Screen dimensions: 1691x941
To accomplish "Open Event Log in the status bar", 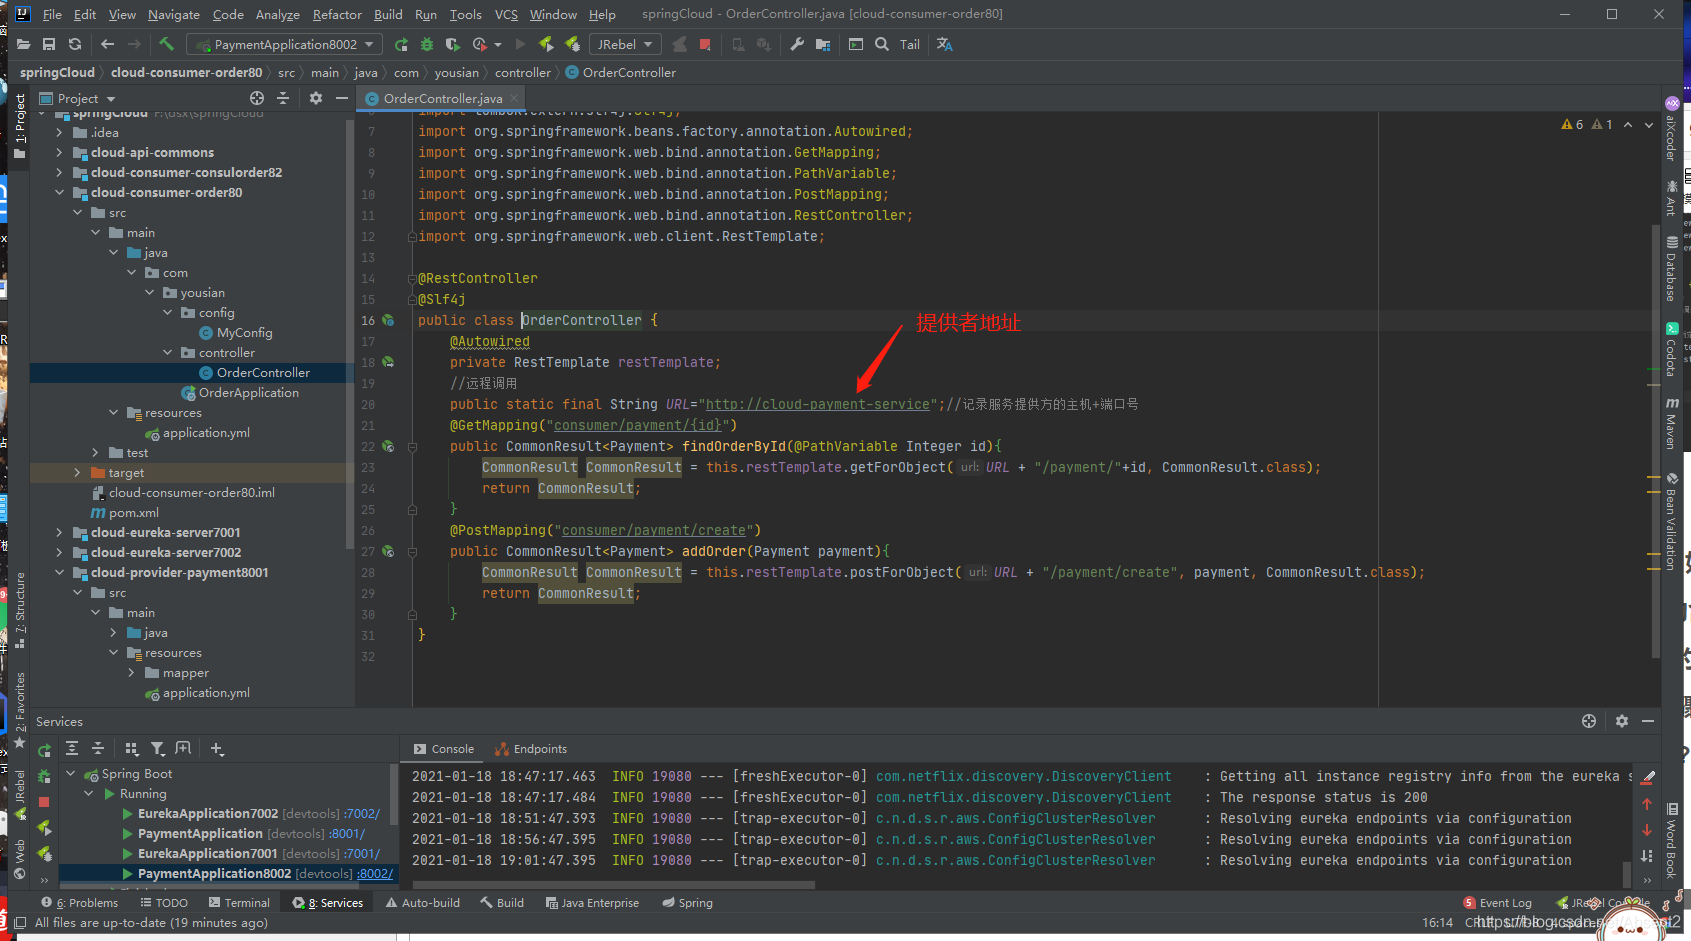I will (x=1497, y=902).
